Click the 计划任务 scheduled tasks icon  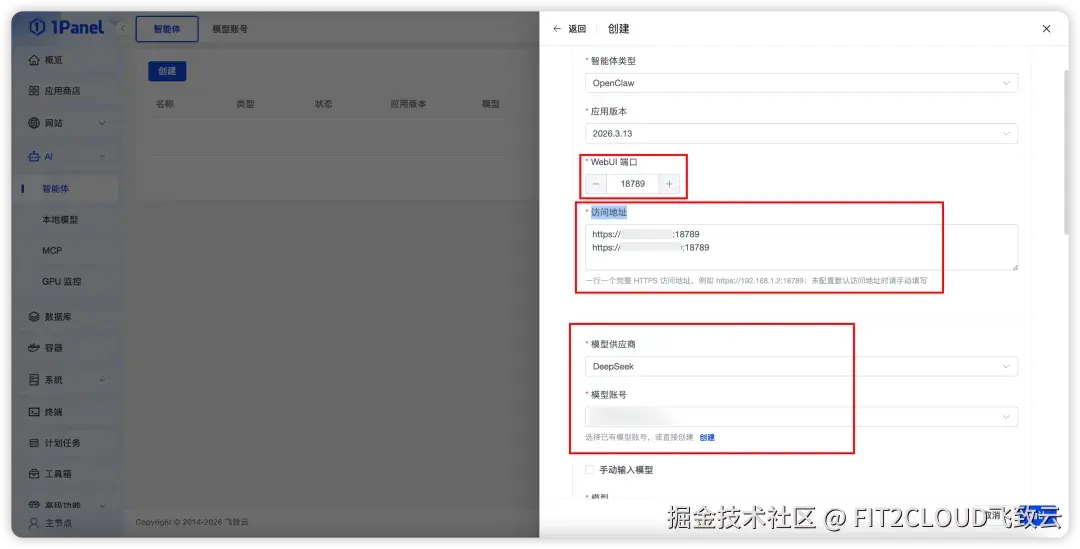pos(34,443)
